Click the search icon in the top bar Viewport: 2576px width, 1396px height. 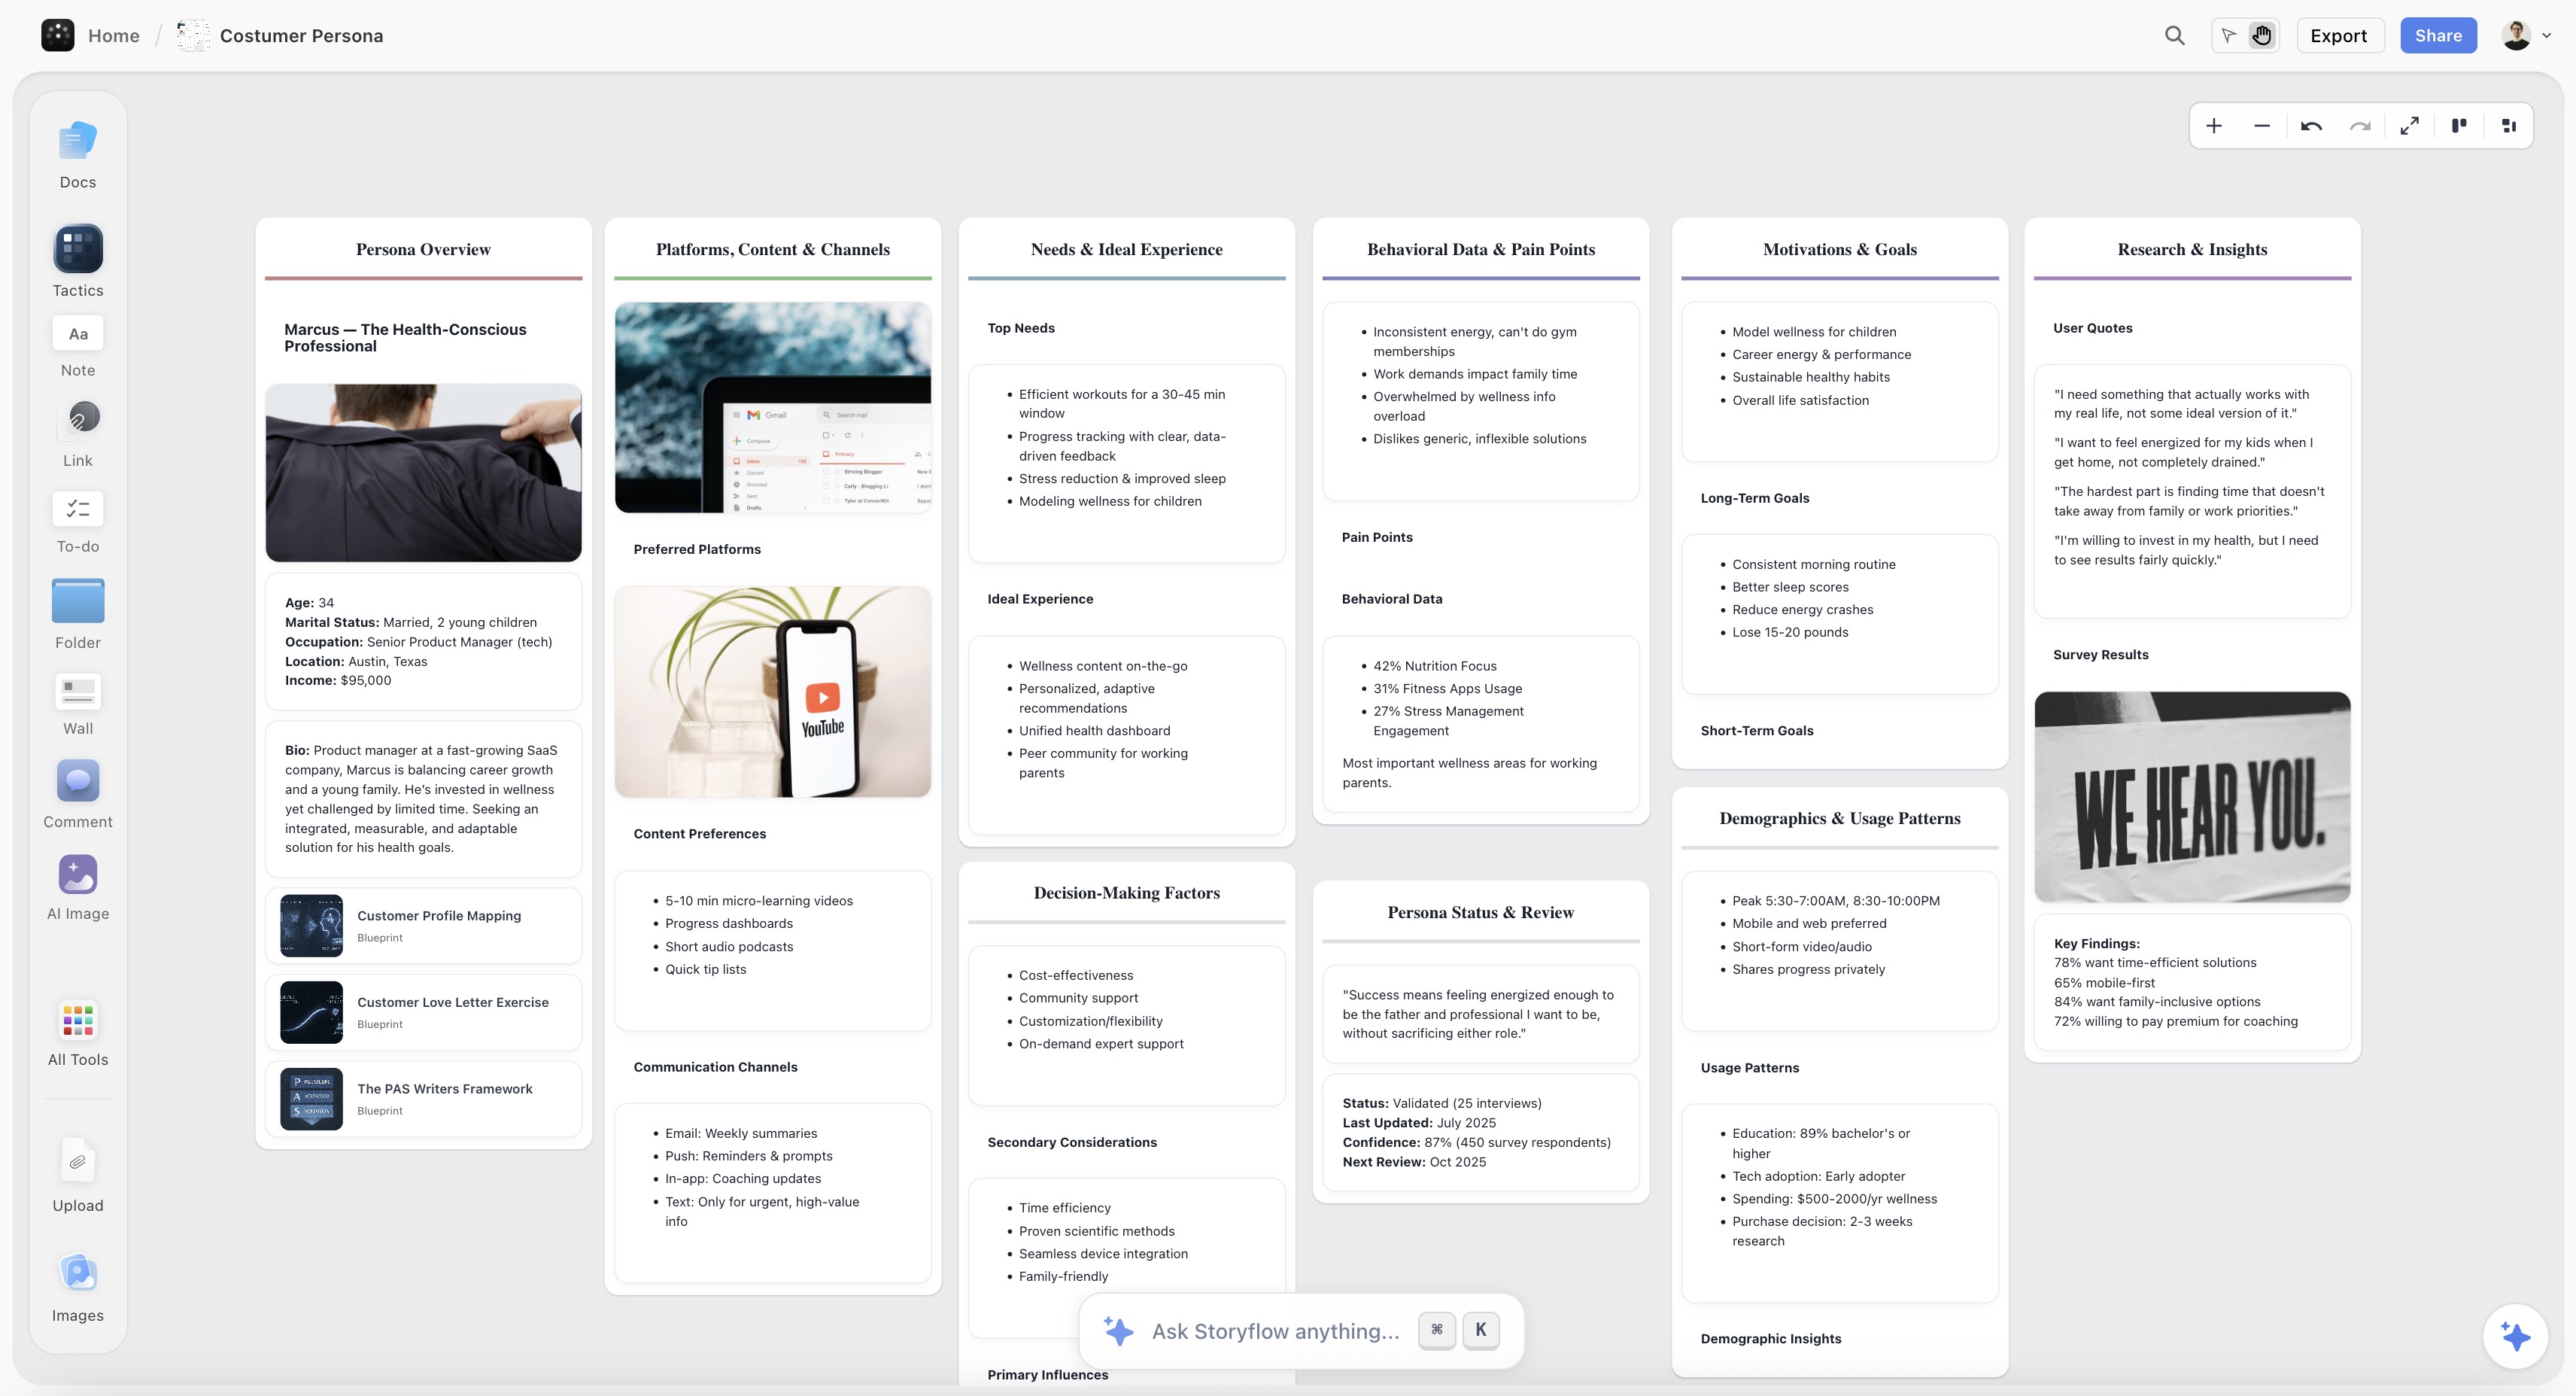[2175, 35]
